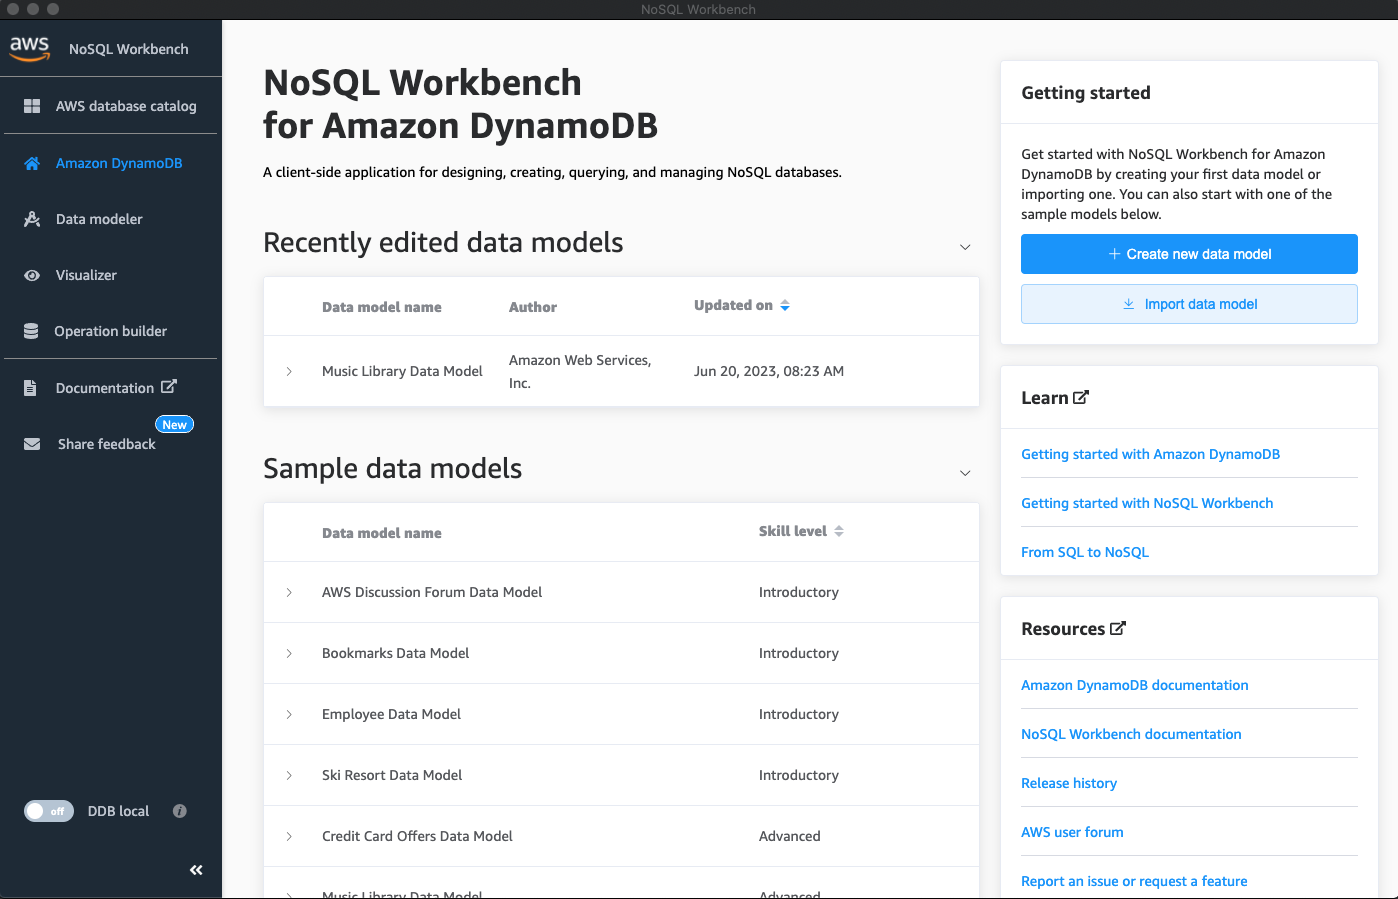This screenshot has width=1398, height=899.
Task: Click Author column header
Action: 533,307
